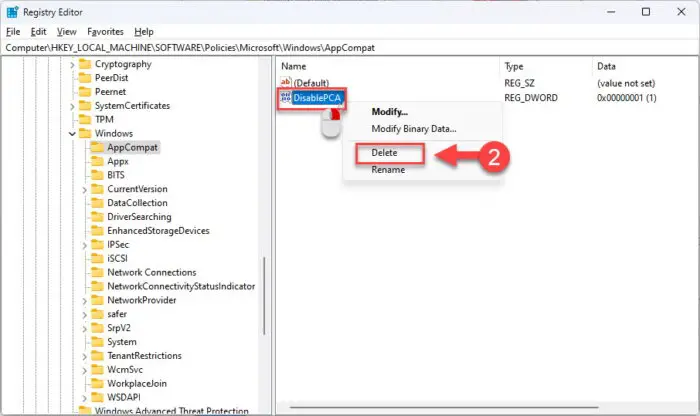Viewport: 700px width, 416px height.
Task: Click the DriverSearching folder icon
Action: 97,216
